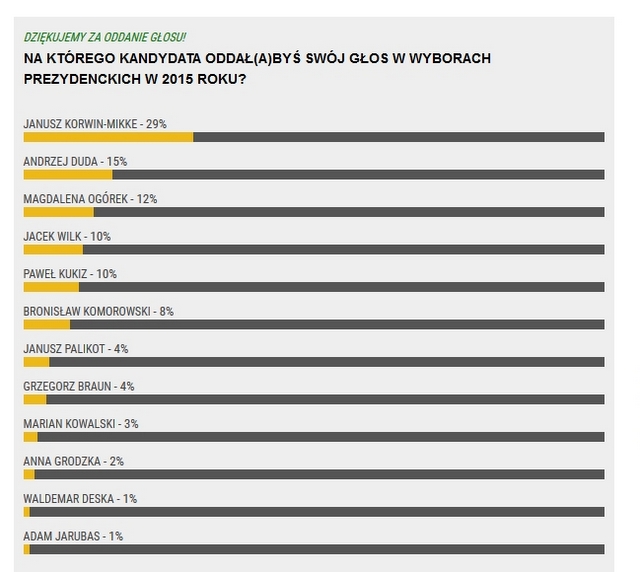Click the Waldemar Deska 1% label

tap(80, 498)
